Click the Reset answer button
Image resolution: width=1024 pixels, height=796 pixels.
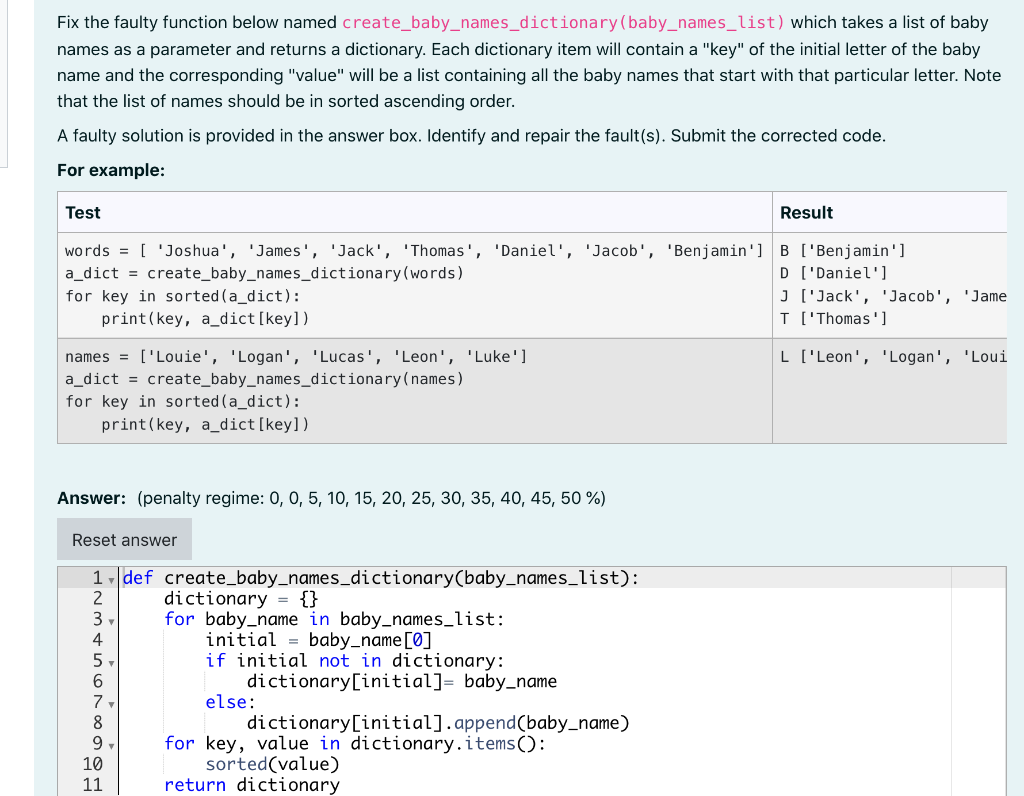pos(123,538)
